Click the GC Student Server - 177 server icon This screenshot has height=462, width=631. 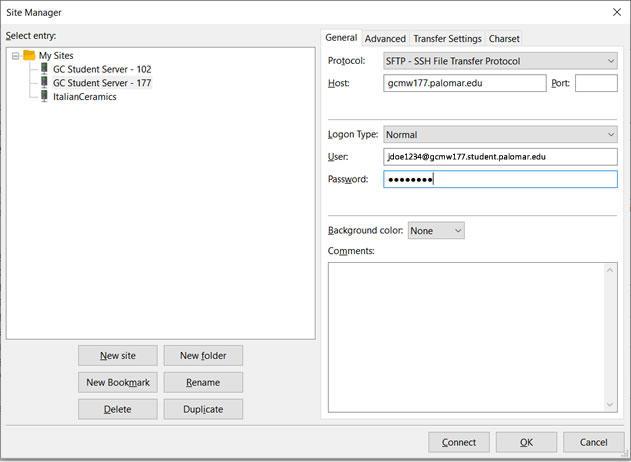click(x=44, y=83)
